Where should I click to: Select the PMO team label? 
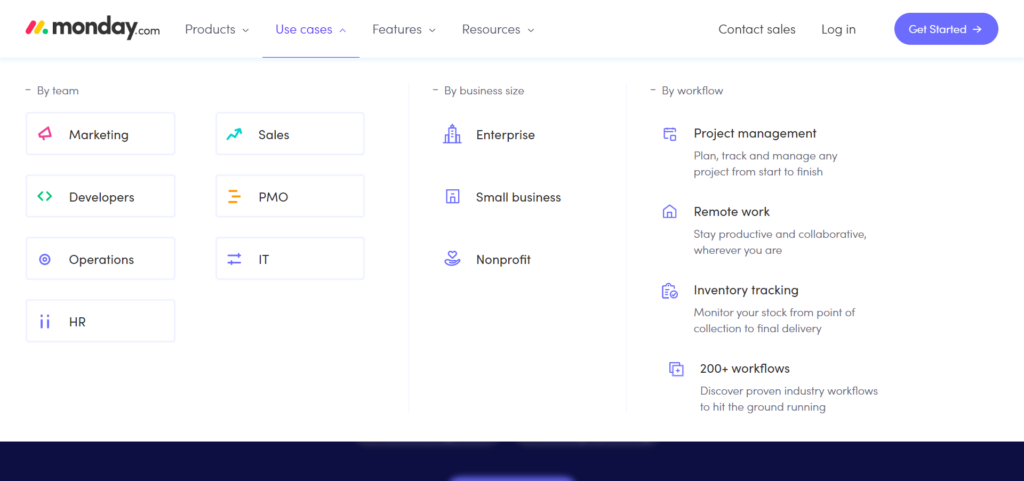[x=273, y=197]
